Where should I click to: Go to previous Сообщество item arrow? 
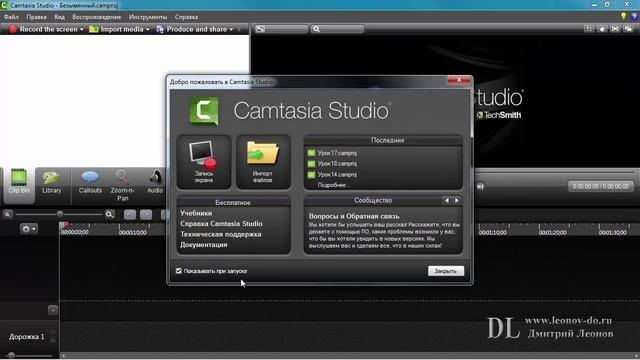pos(447,200)
